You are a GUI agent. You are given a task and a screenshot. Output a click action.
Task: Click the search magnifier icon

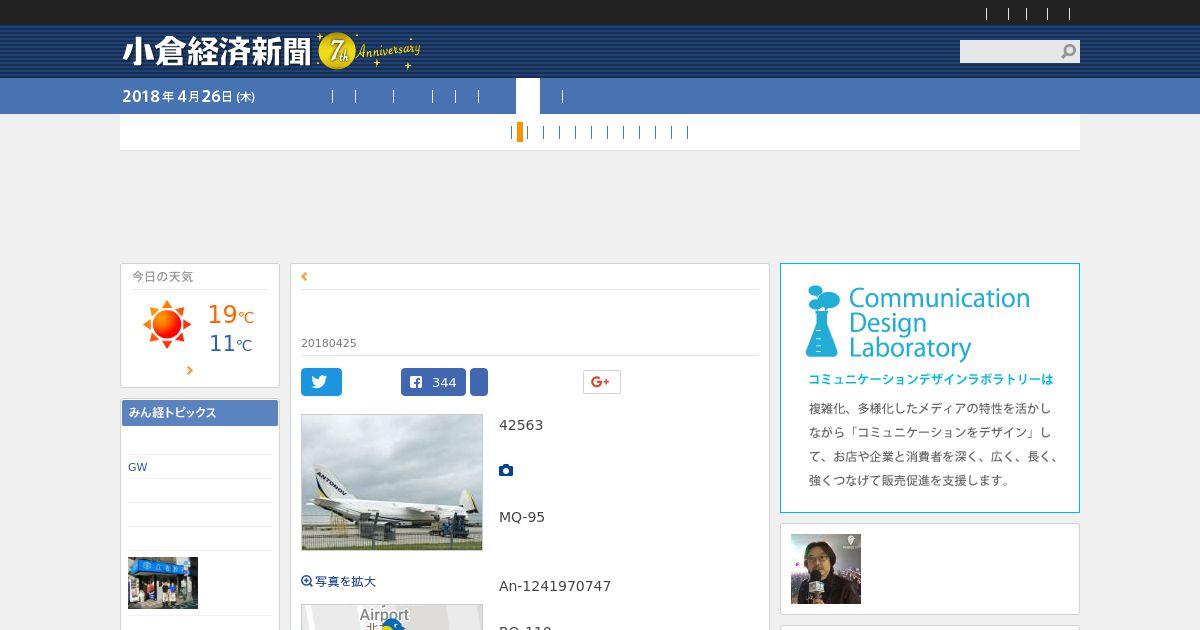click(x=1068, y=51)
